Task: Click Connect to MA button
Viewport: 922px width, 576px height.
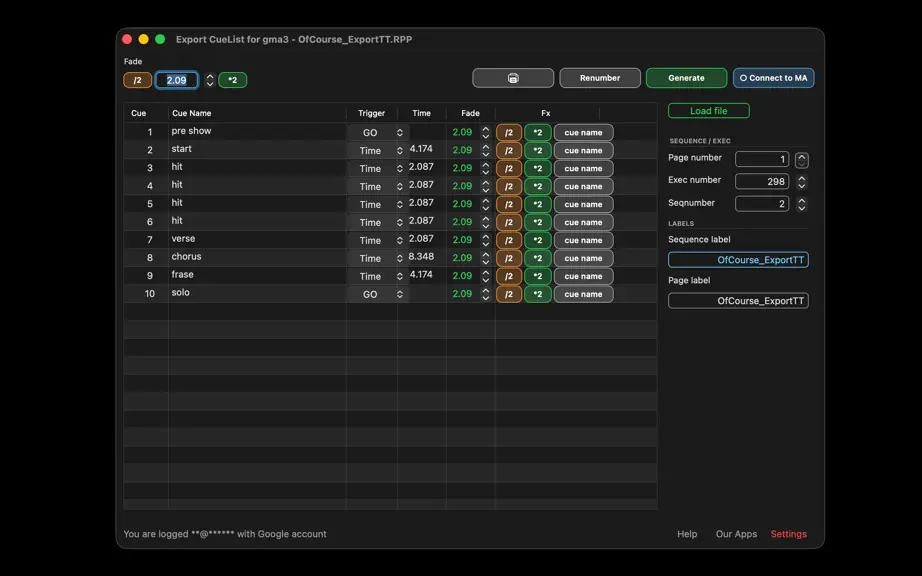Action: tap(773, 78)
